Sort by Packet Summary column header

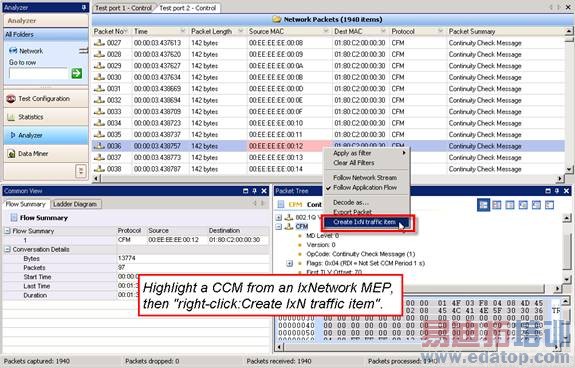click(506, 31)
